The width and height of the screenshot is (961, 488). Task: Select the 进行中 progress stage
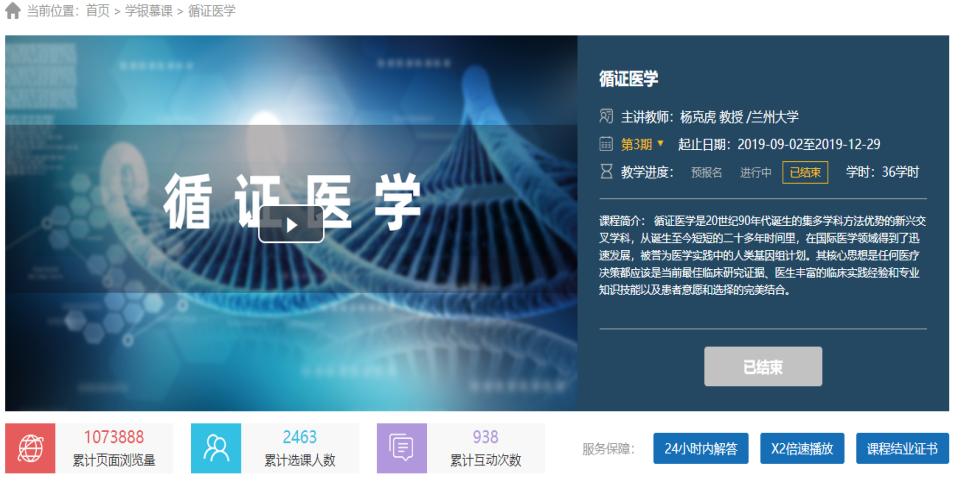pos(755,173)
